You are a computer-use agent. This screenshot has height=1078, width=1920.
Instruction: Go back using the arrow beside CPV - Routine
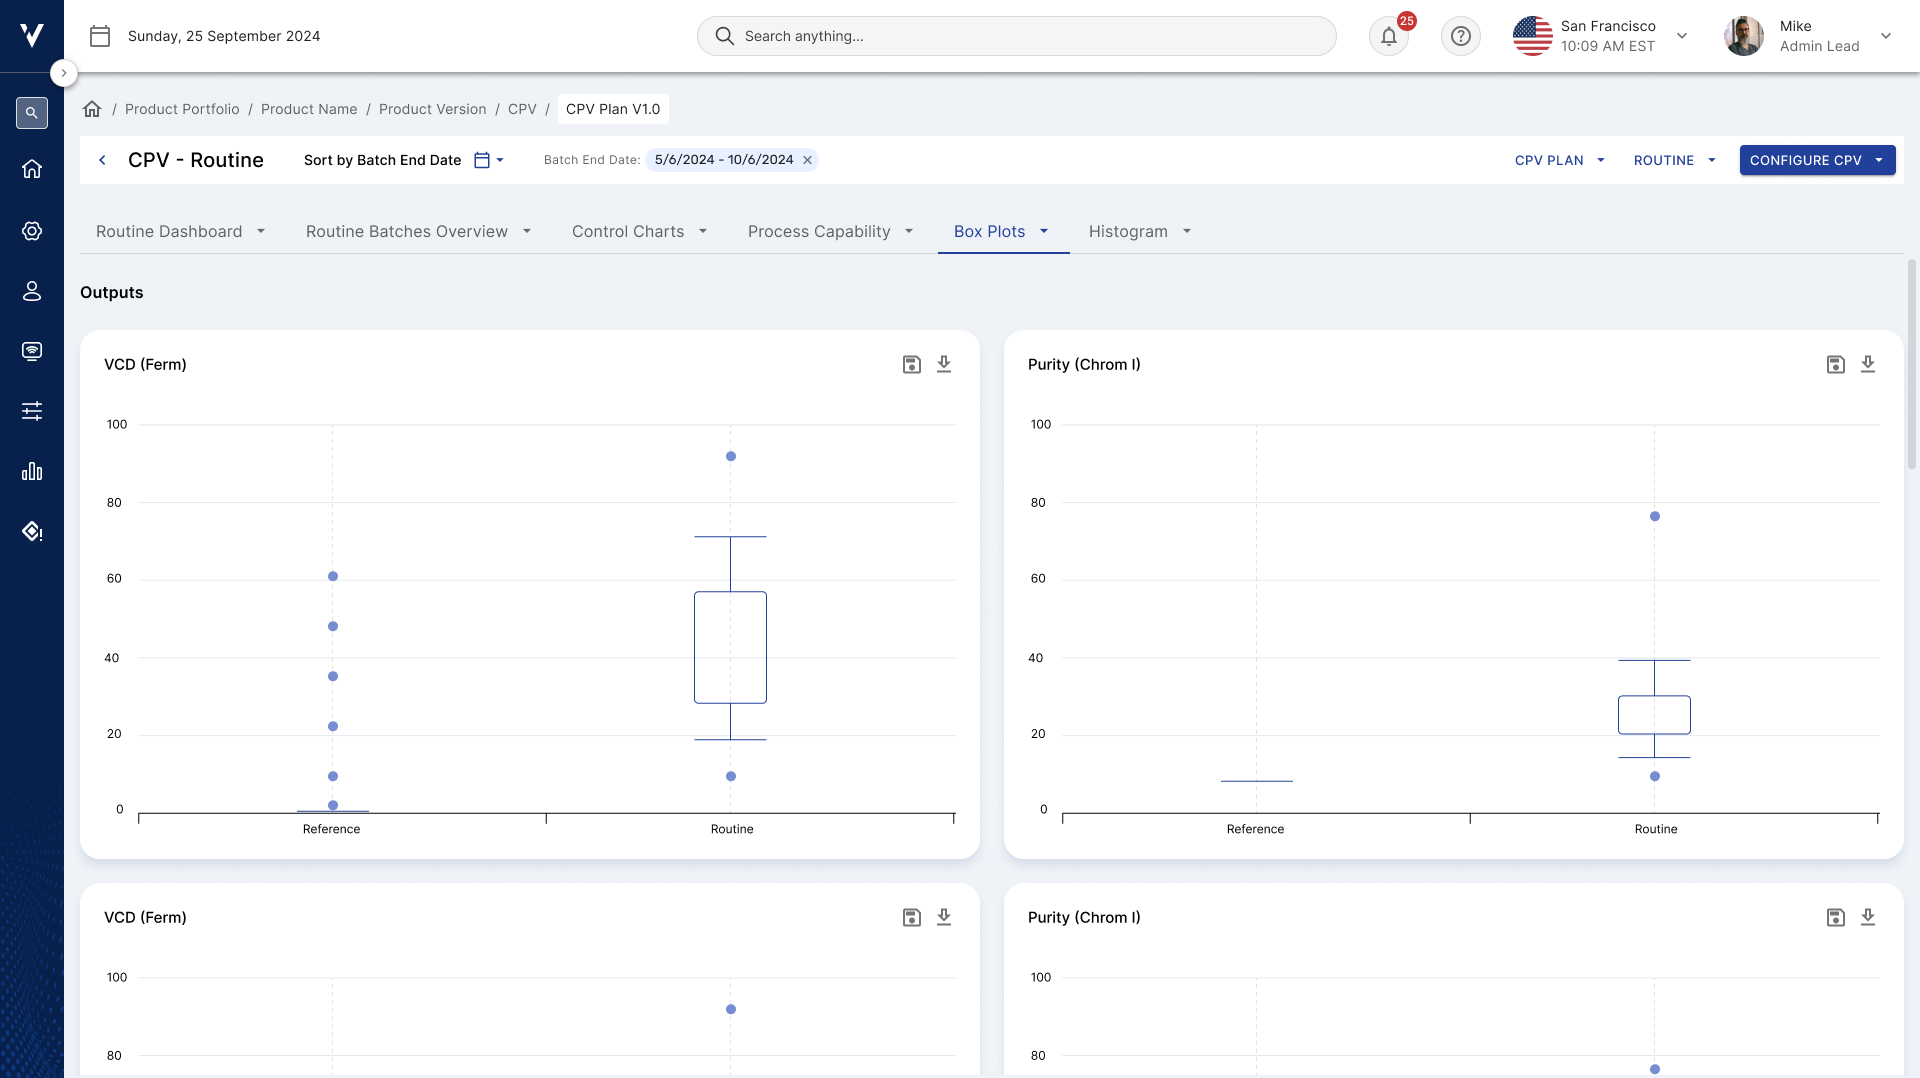(x=102, y=160)
